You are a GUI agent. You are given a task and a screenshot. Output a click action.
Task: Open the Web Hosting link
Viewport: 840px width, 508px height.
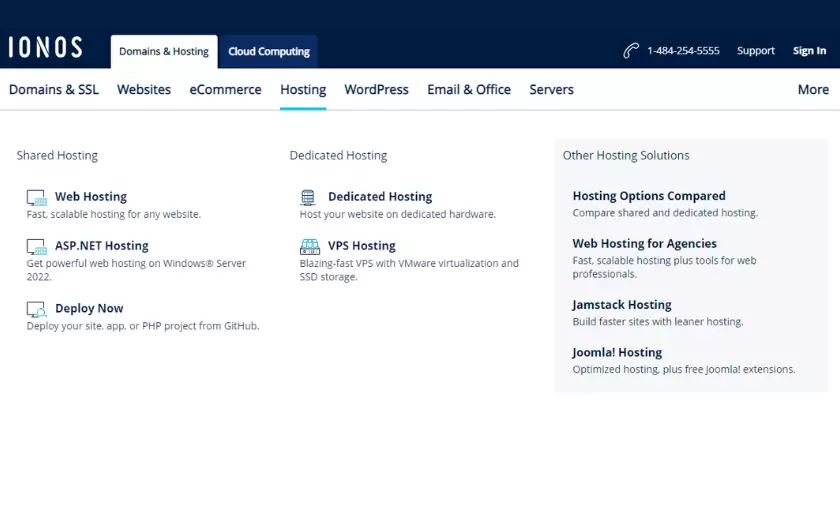click(91, 197)
